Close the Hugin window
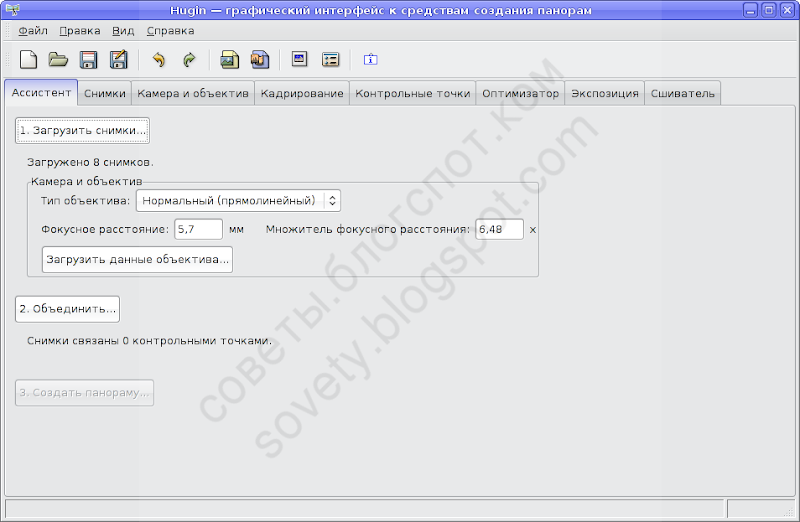The width and height of the screenshot is (800, 522). point(787,10)
